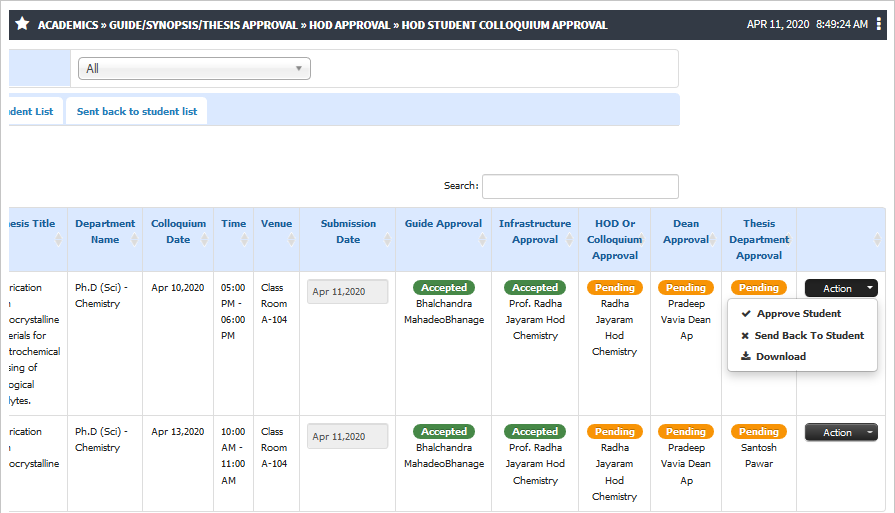Click Pending Dean Approval badge in first row

click(x=686, y=288)
